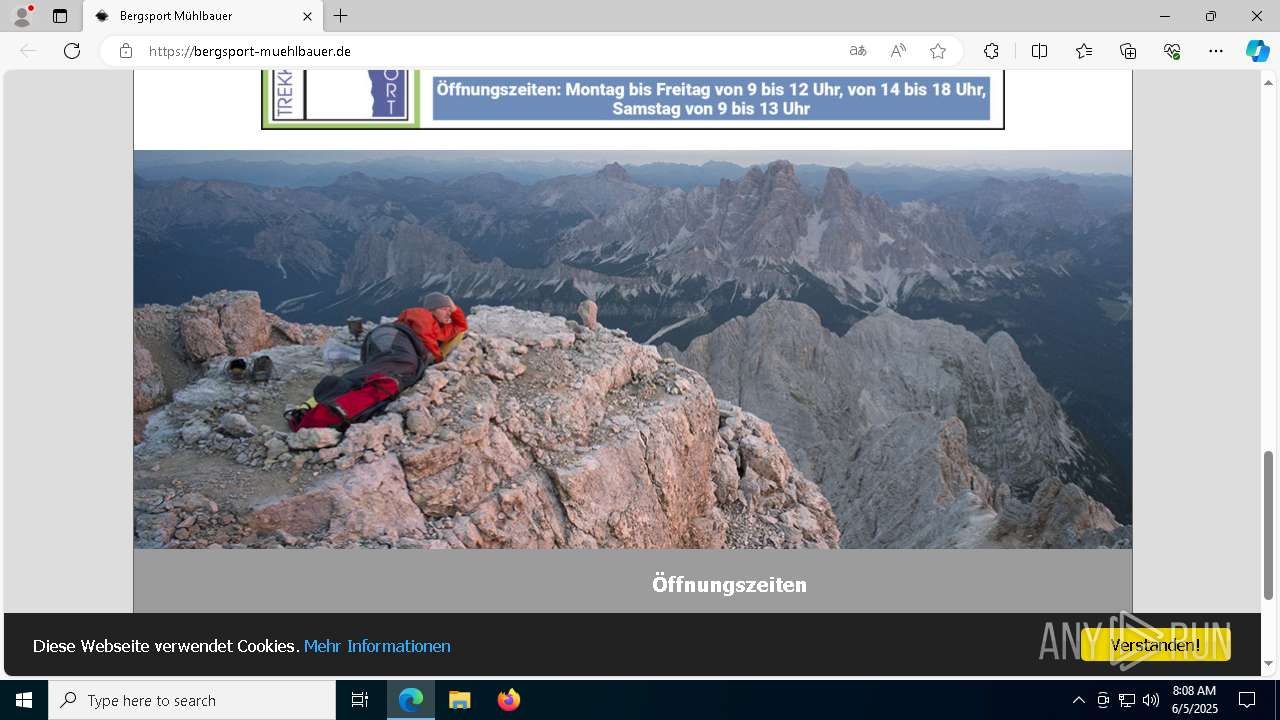The width and height of the screenshot is (1280, 720).
Task: Add this page to favorites star
Action: point(938,51)
